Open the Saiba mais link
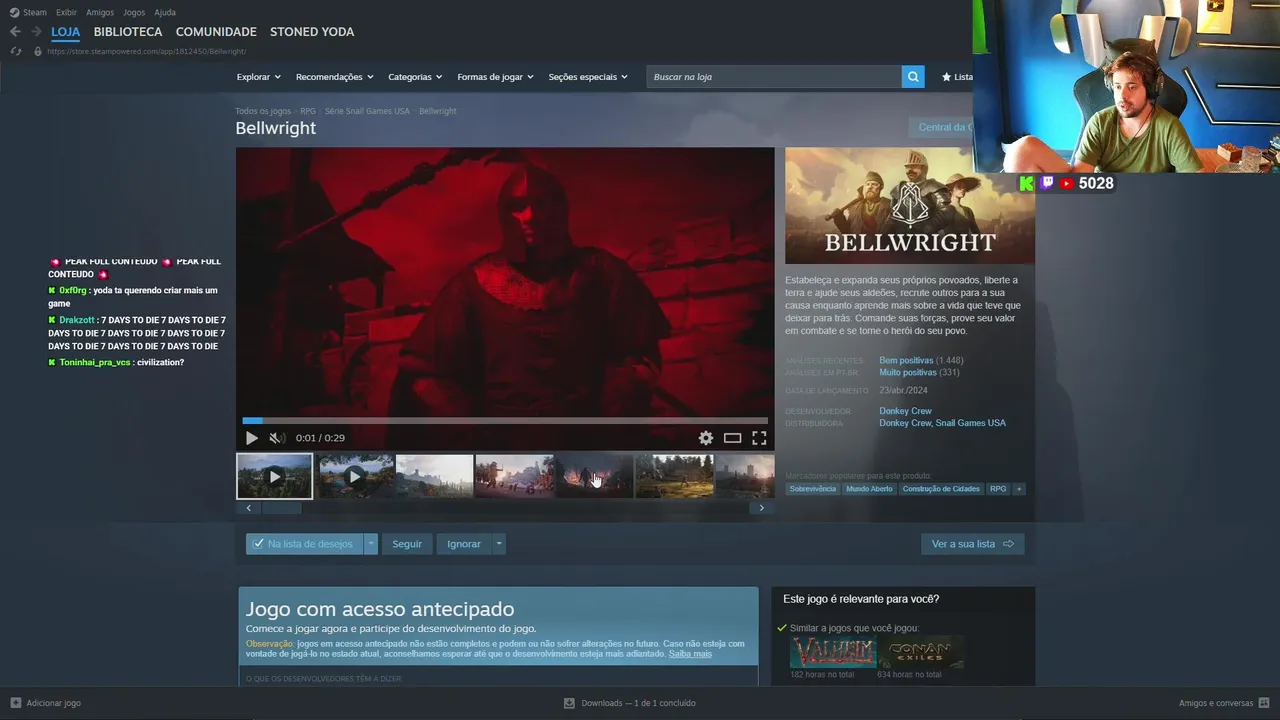 click(x=690, y=654)
